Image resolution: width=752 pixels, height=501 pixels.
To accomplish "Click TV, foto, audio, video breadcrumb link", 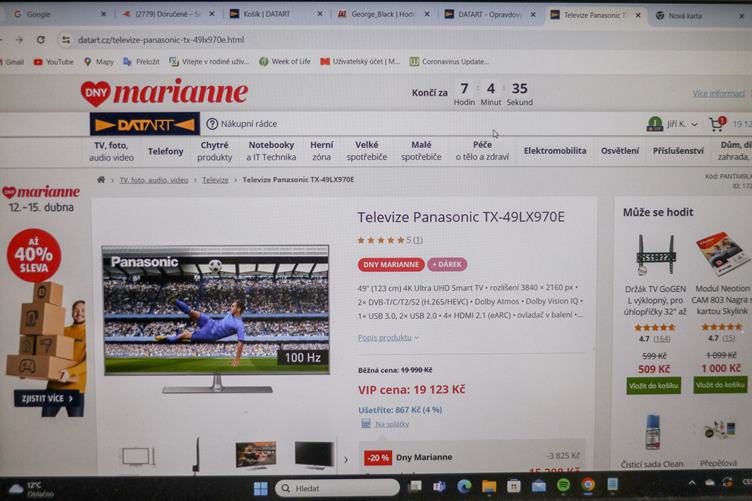I will (x=153, y=180).
